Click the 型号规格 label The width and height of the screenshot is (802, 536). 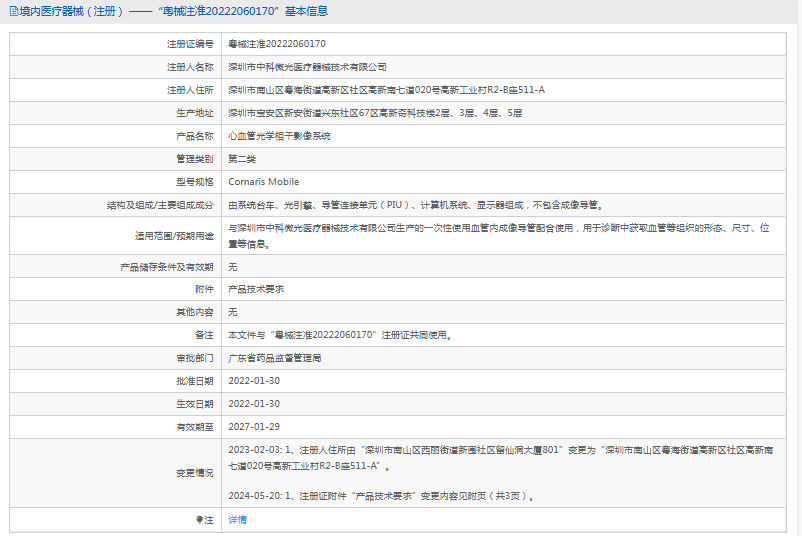click(195, 182)
